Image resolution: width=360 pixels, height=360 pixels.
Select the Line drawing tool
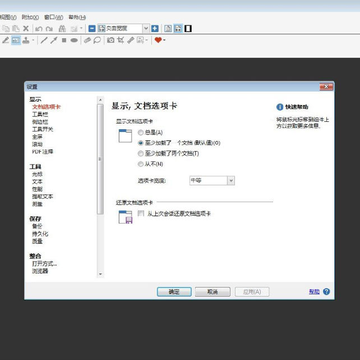click(x=44, y=40)
